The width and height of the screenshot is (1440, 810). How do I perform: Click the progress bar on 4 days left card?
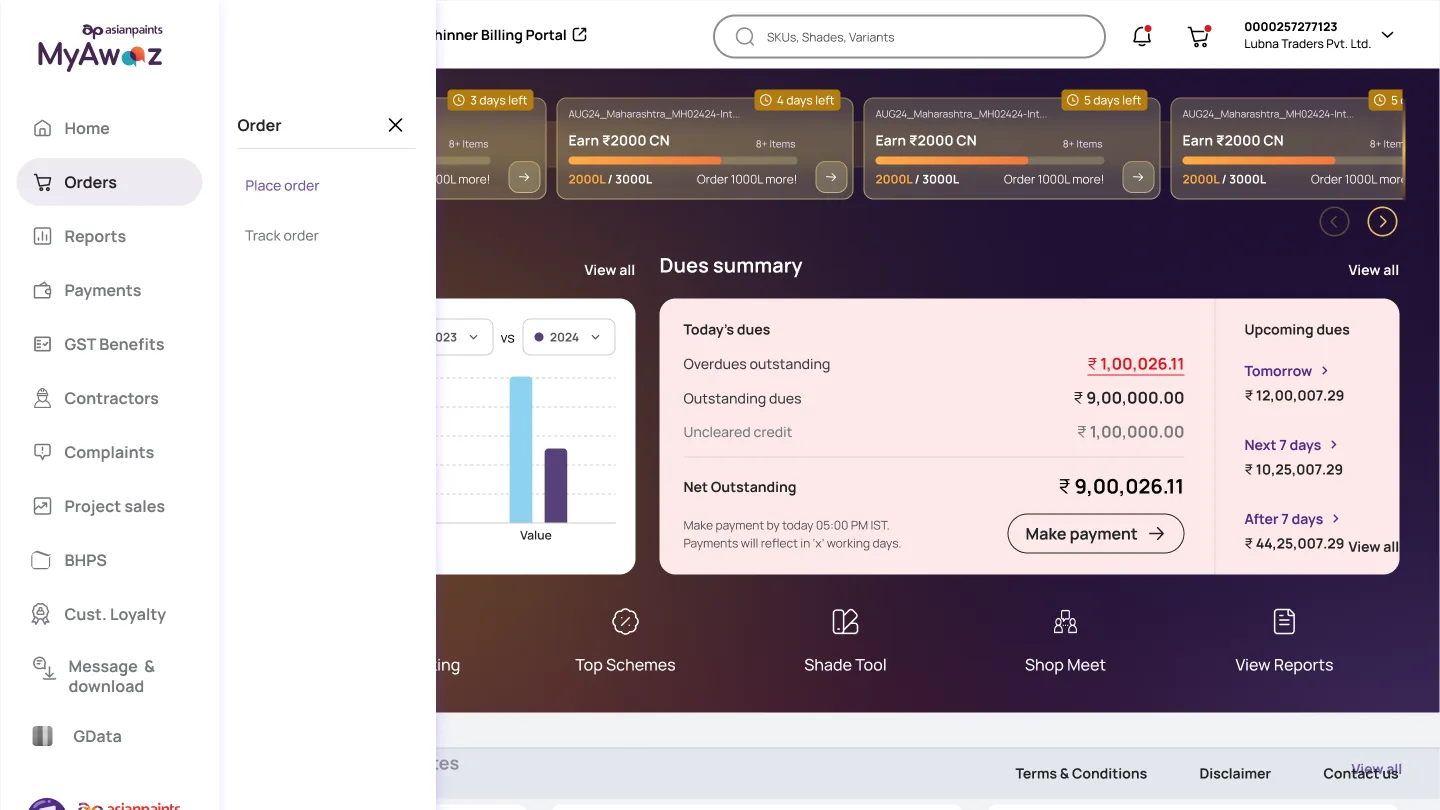683,160
